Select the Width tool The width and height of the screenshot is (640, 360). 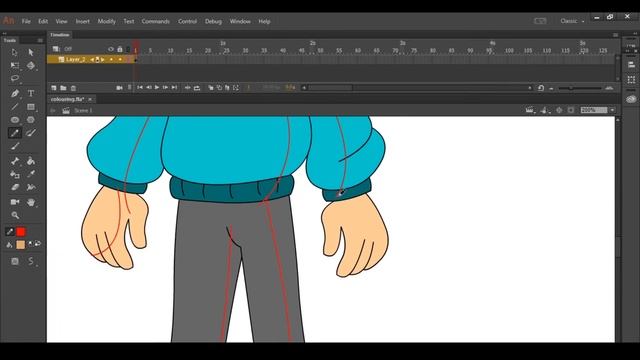[31, 187]
